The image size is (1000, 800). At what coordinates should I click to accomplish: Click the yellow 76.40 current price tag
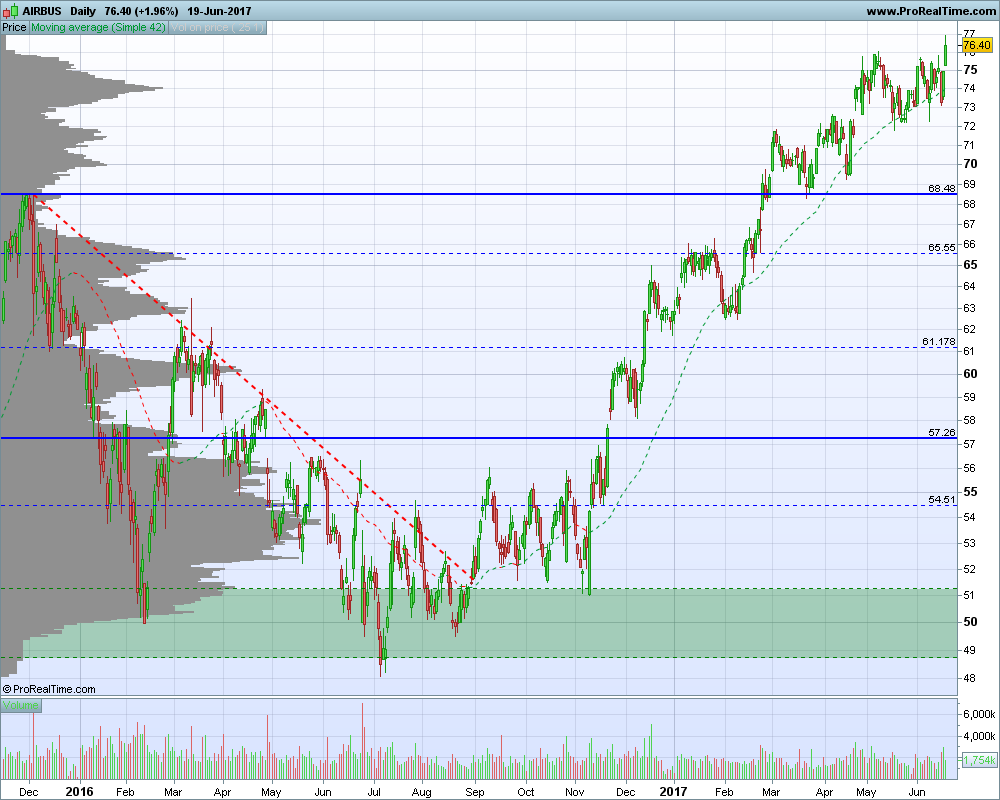976,45
